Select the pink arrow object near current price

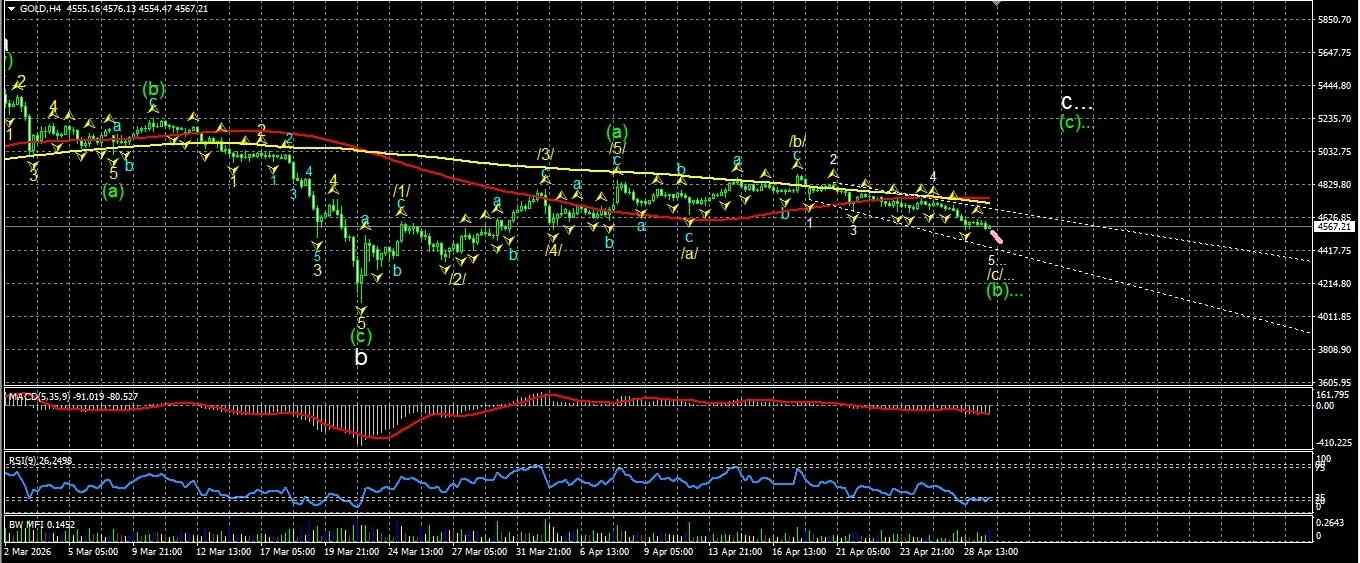(x=996, y=237)
